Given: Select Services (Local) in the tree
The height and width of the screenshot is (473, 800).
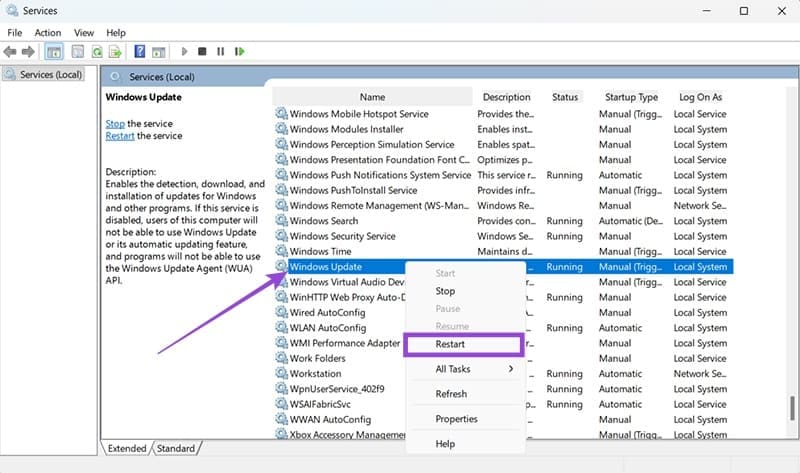Looking at the screenshot, I should (x=48, y=75).
